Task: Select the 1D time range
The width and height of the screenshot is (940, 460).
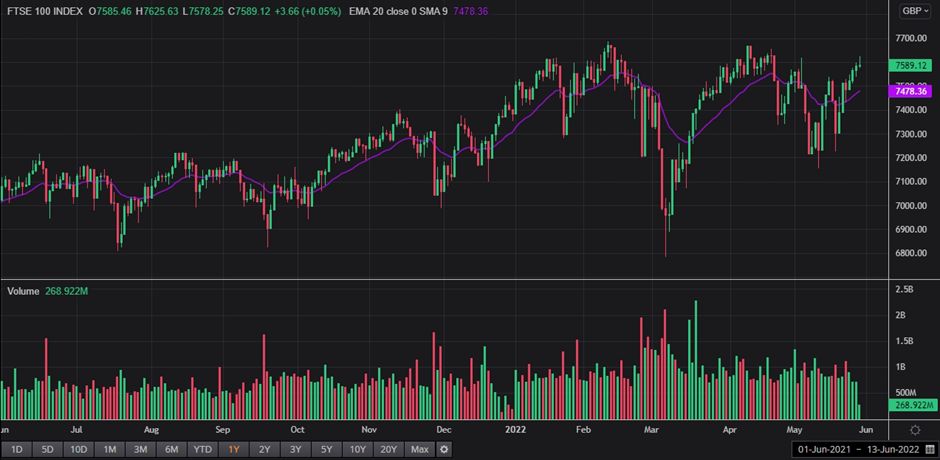Action: click(17, 449)
